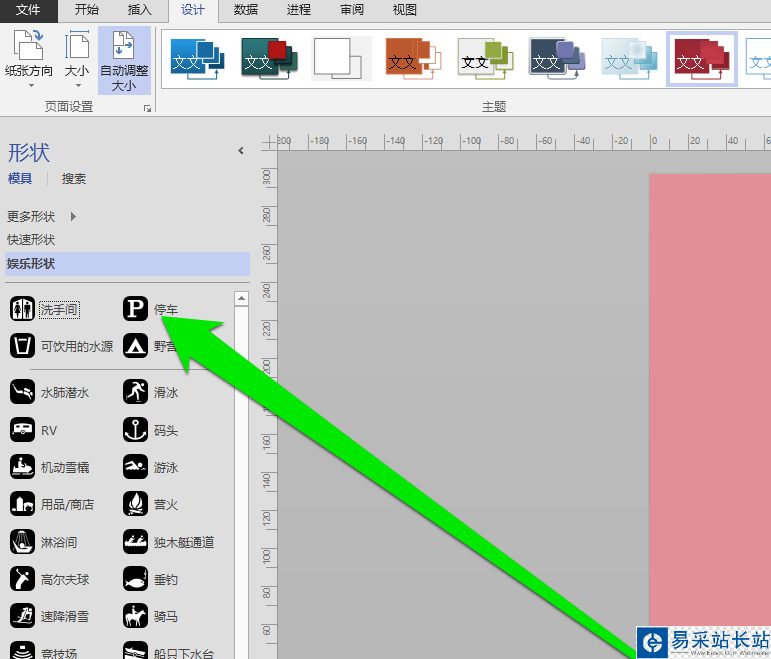Open the 纸张方向 orientation dropdown

click(x=29, y=59)
